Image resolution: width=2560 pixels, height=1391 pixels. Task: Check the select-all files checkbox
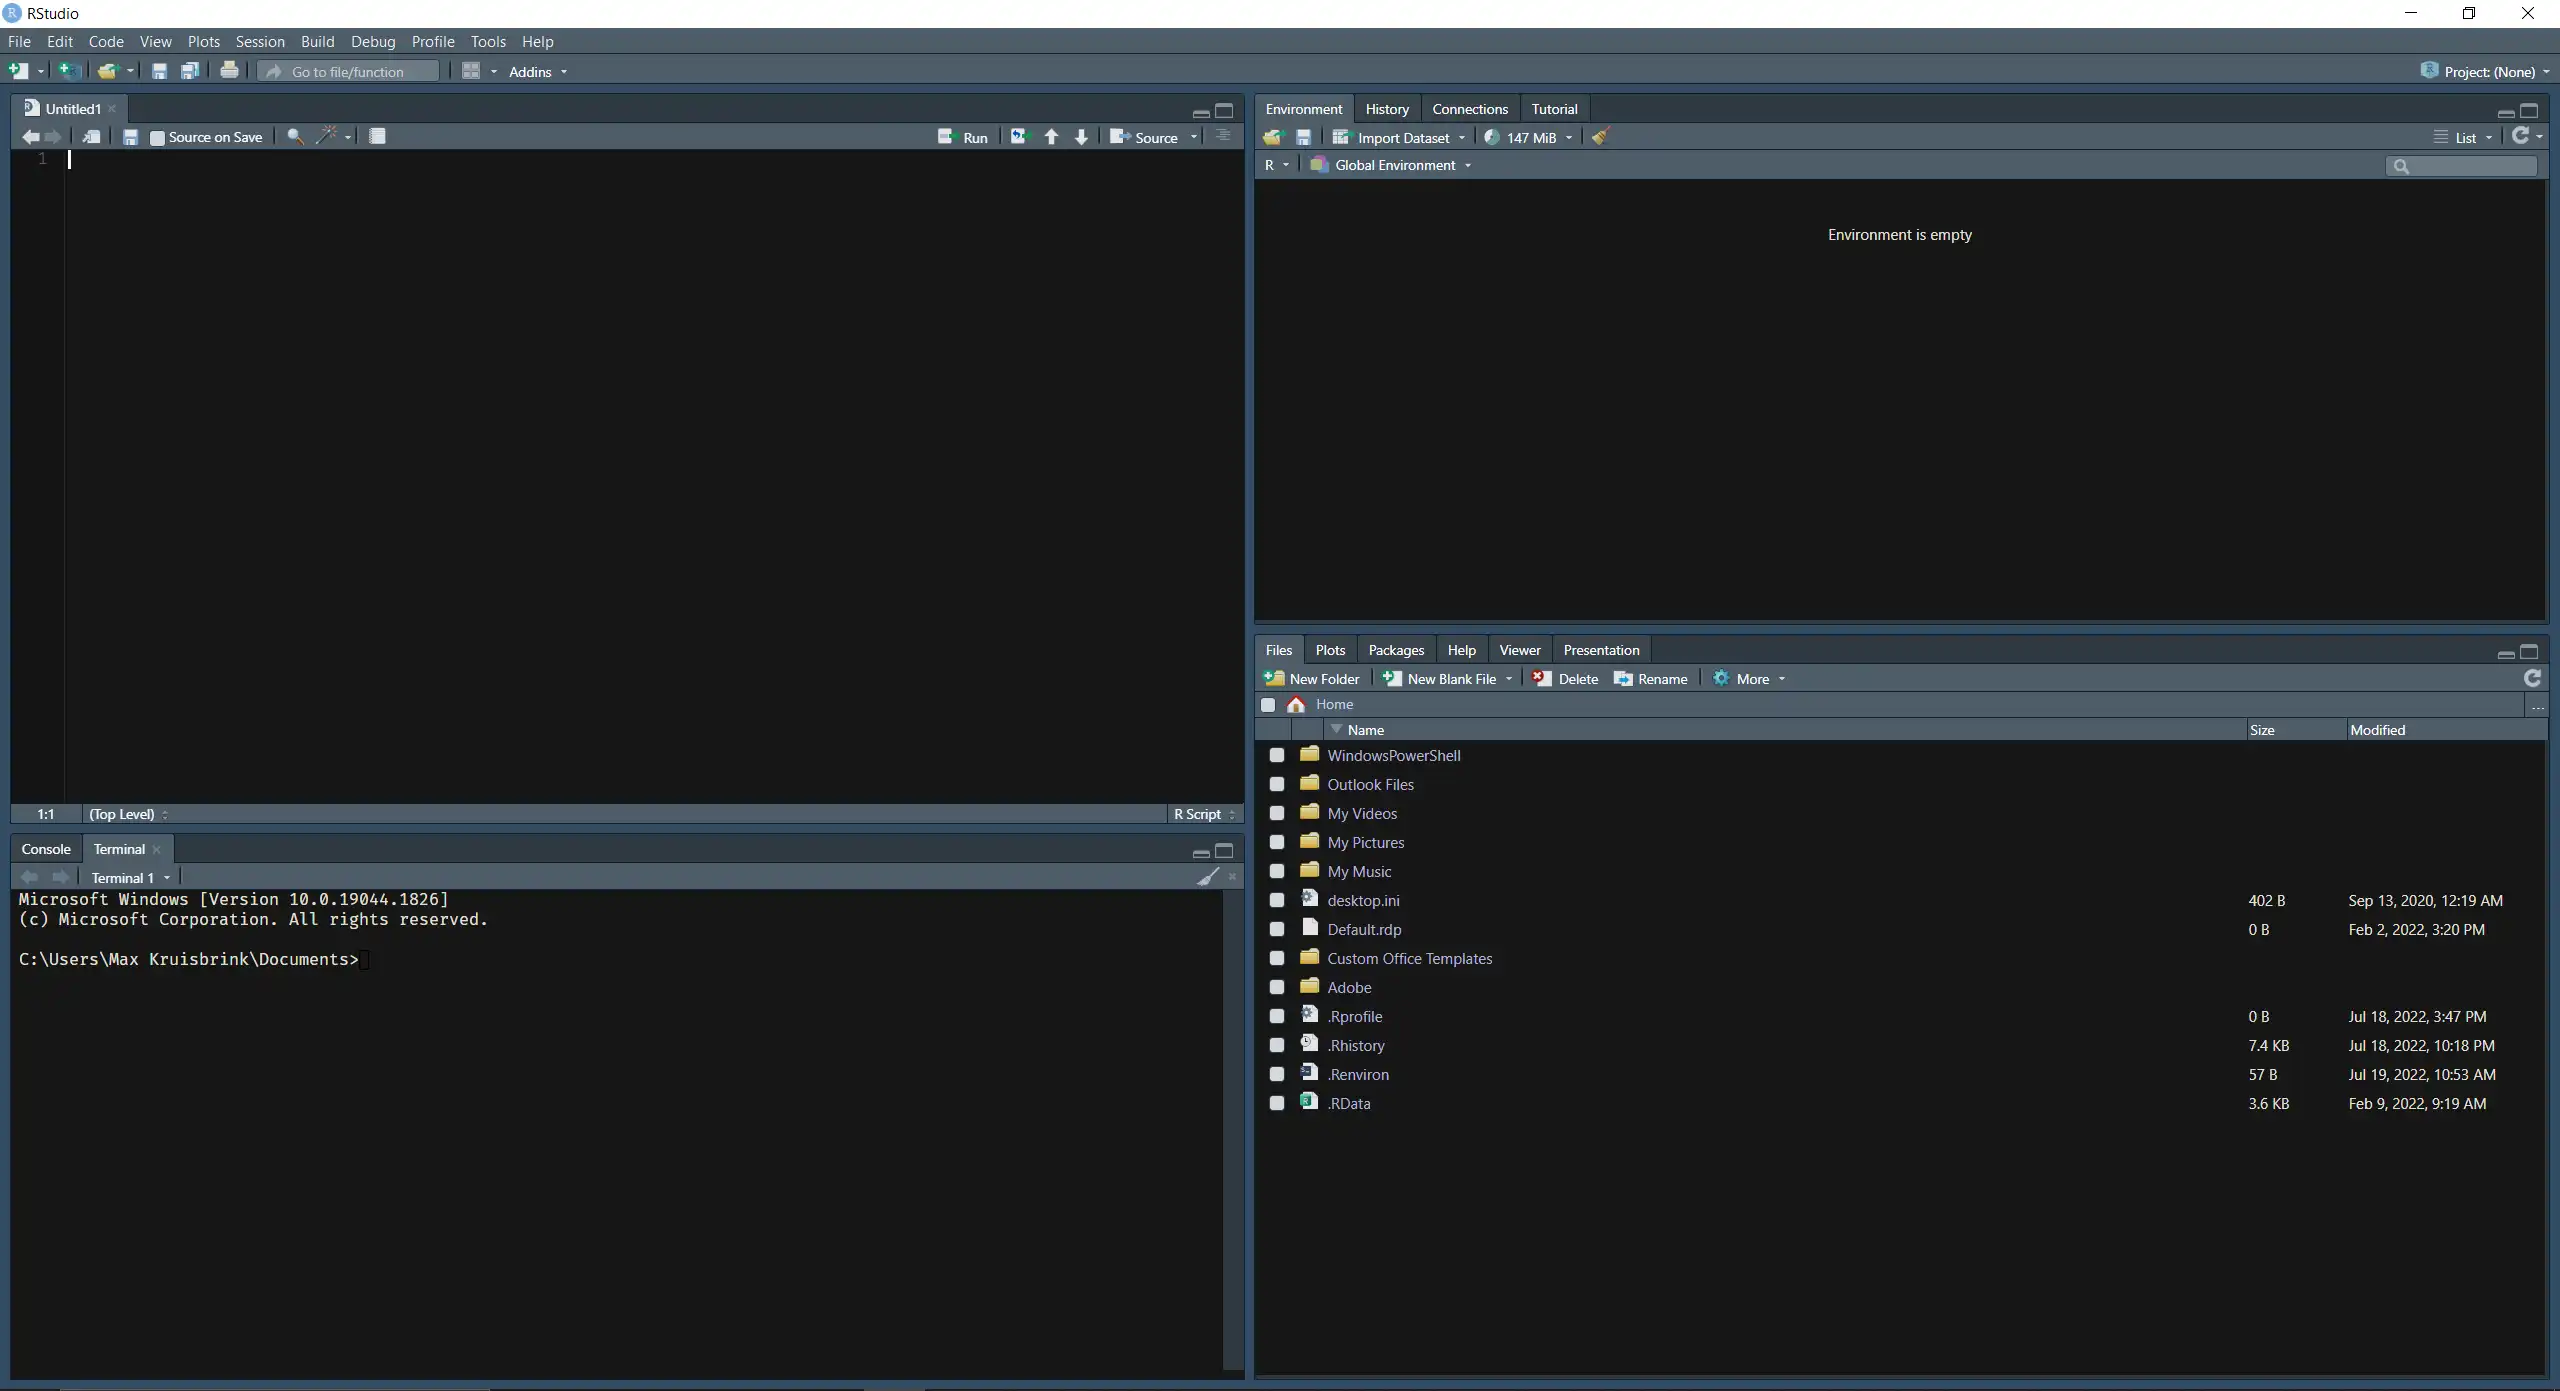coord(1268,704)
